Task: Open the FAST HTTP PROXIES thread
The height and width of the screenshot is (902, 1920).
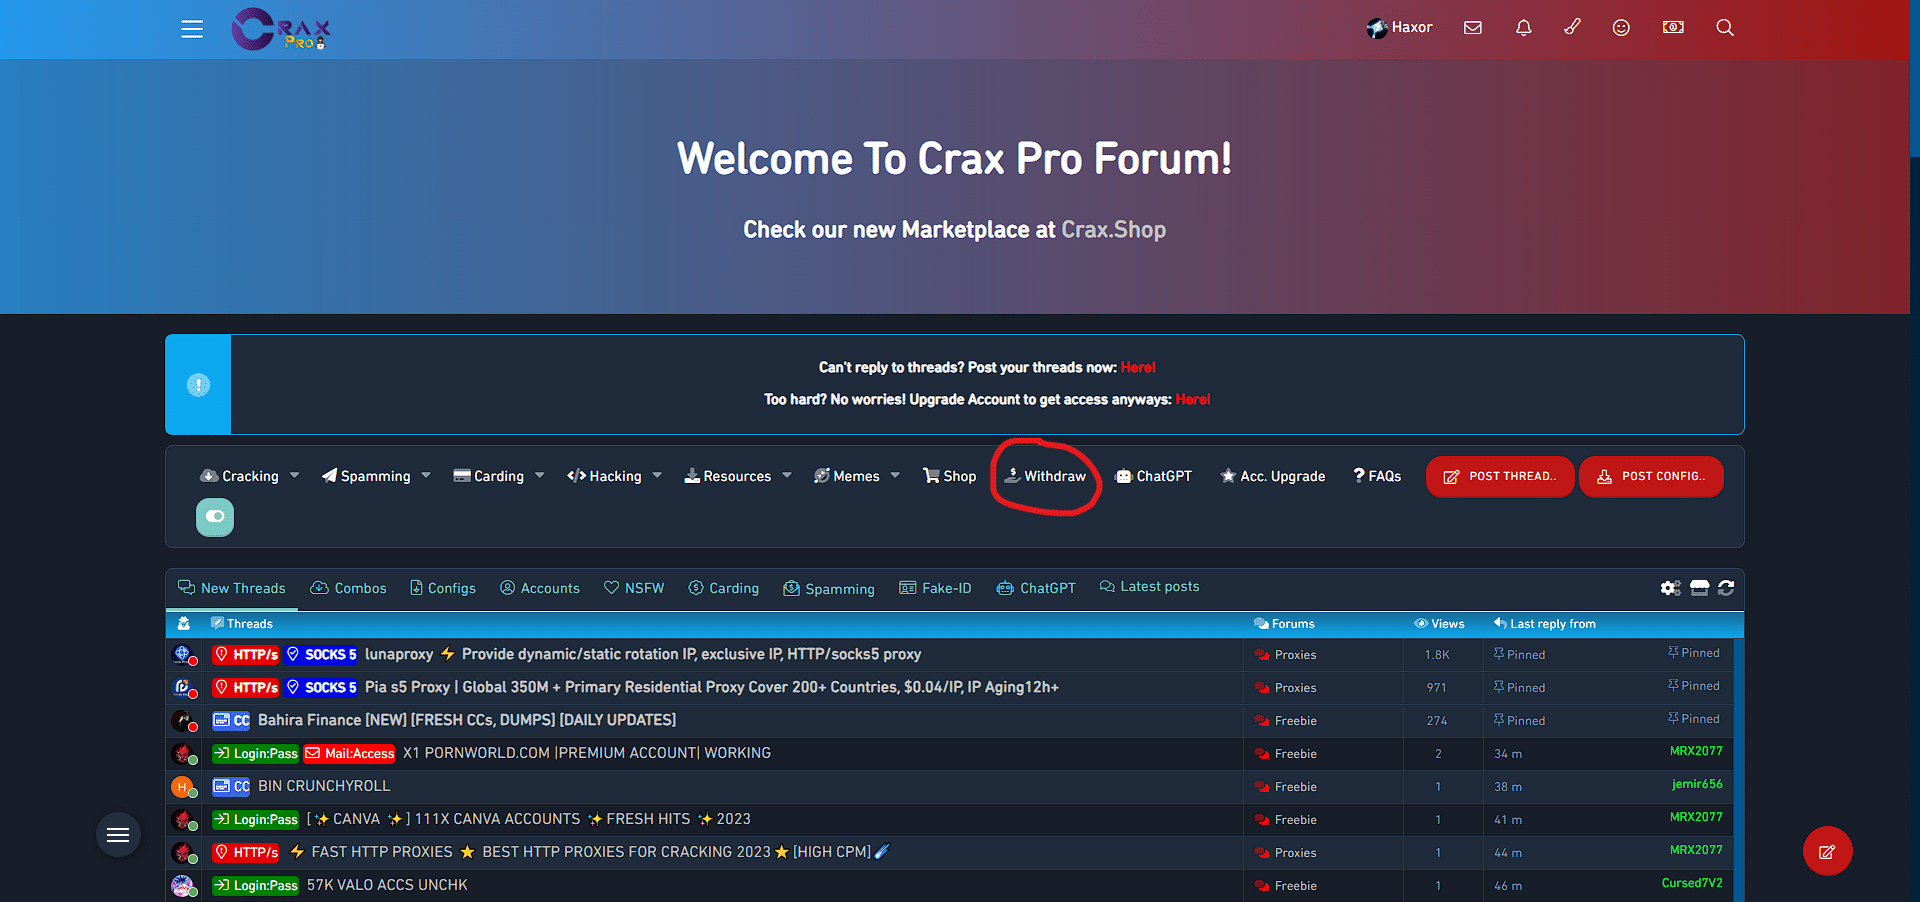Action: click(590, 852)
